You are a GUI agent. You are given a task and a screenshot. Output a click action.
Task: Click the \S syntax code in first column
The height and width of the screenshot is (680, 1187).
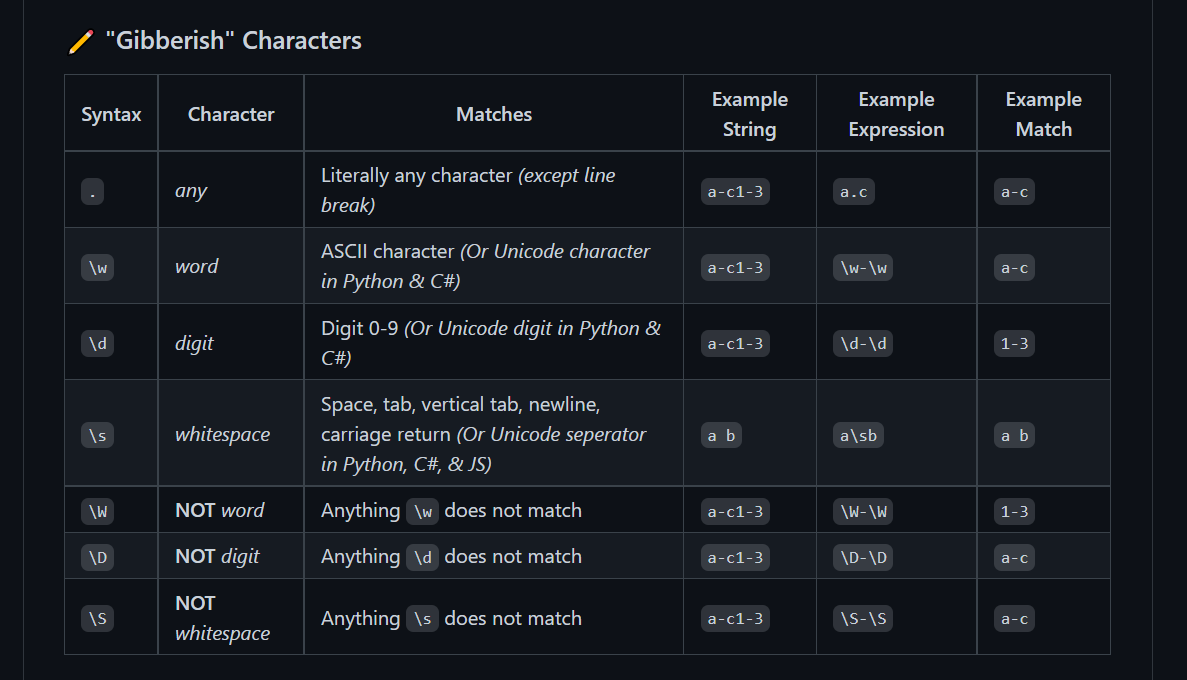pyautogui.click(x=98, y=619)
